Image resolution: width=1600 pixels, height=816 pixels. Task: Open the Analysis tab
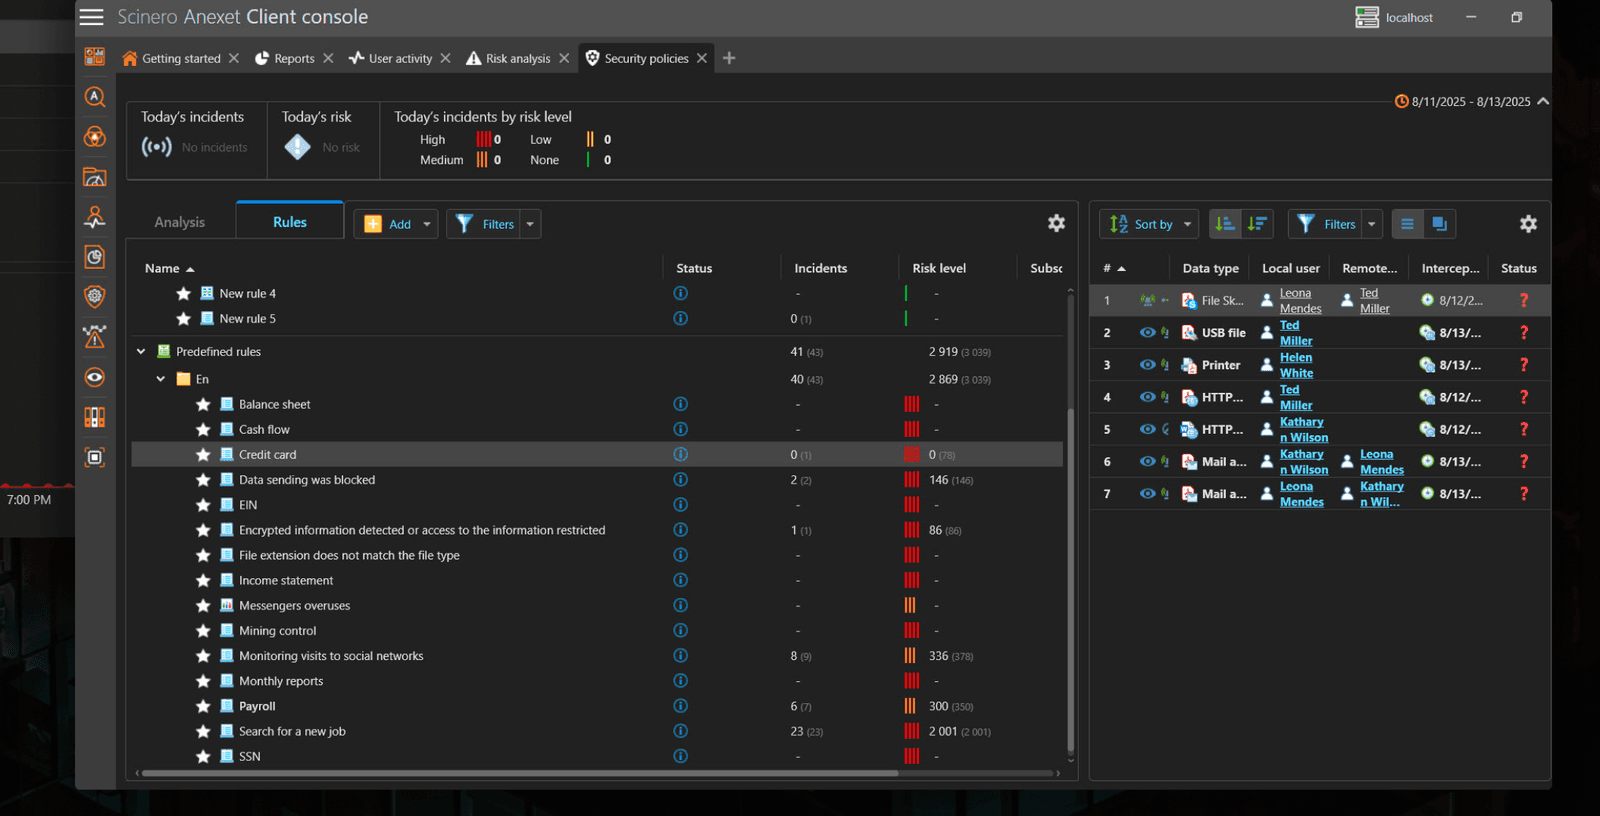point(180,222)
